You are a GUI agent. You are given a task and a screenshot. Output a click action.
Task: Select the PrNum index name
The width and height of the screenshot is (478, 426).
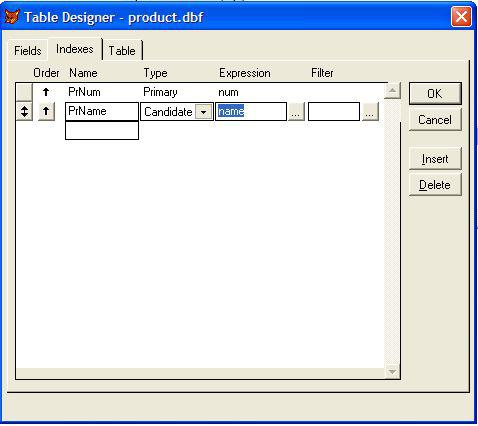[x=84, y=92]
